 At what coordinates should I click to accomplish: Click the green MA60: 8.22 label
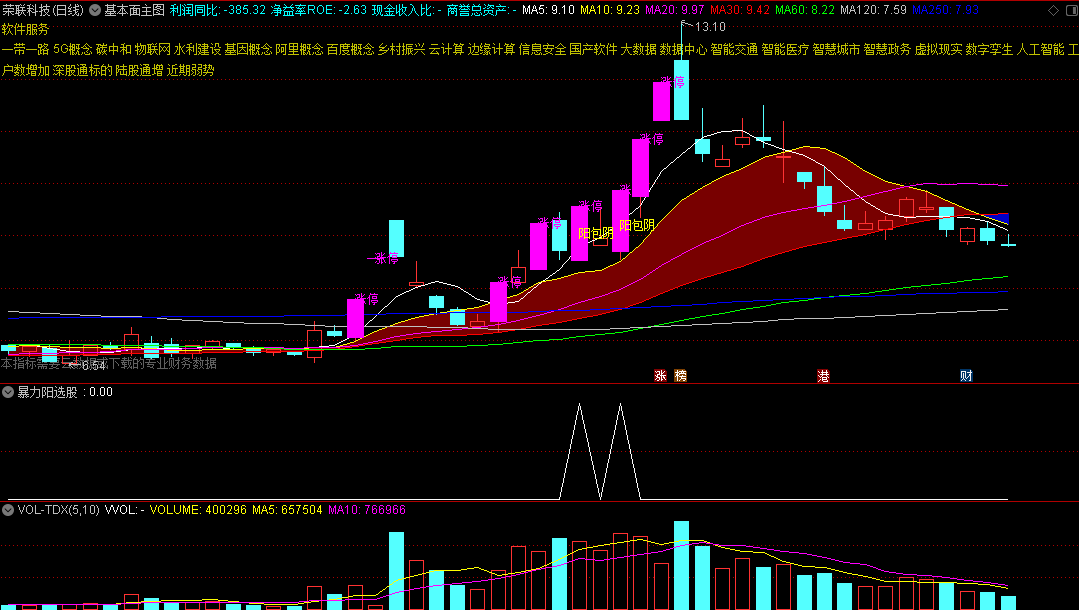[x=804, y=10]
